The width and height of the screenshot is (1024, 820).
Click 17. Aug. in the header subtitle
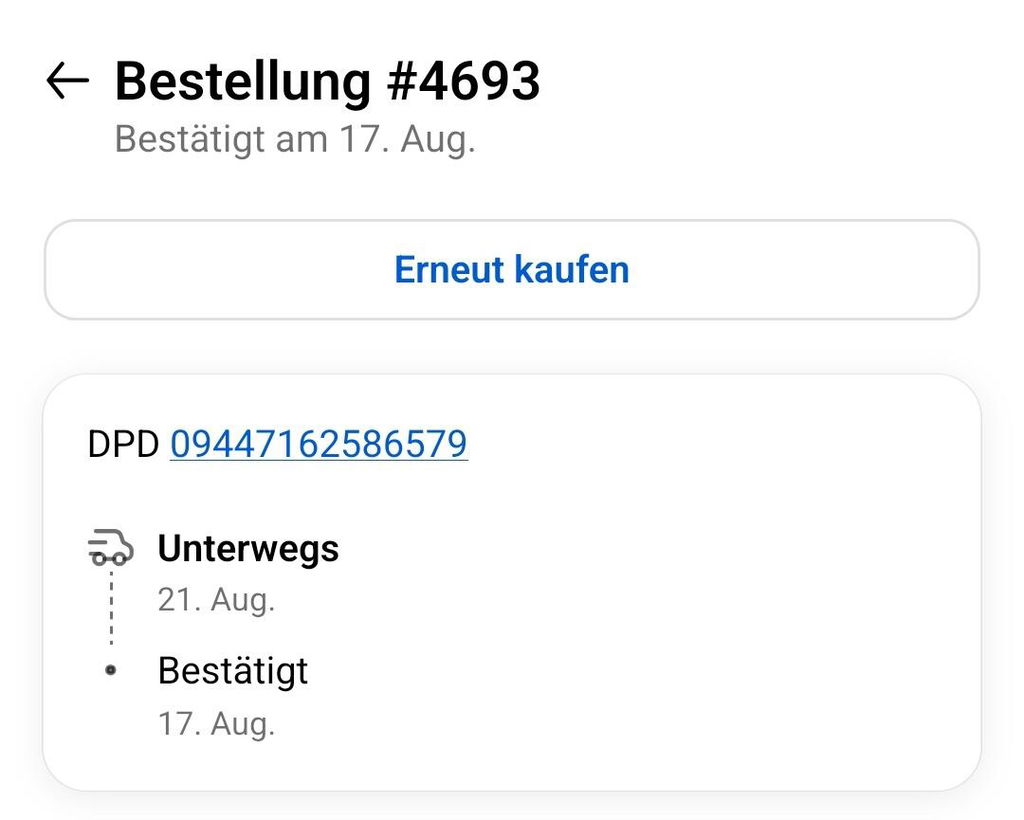[408, 140]
